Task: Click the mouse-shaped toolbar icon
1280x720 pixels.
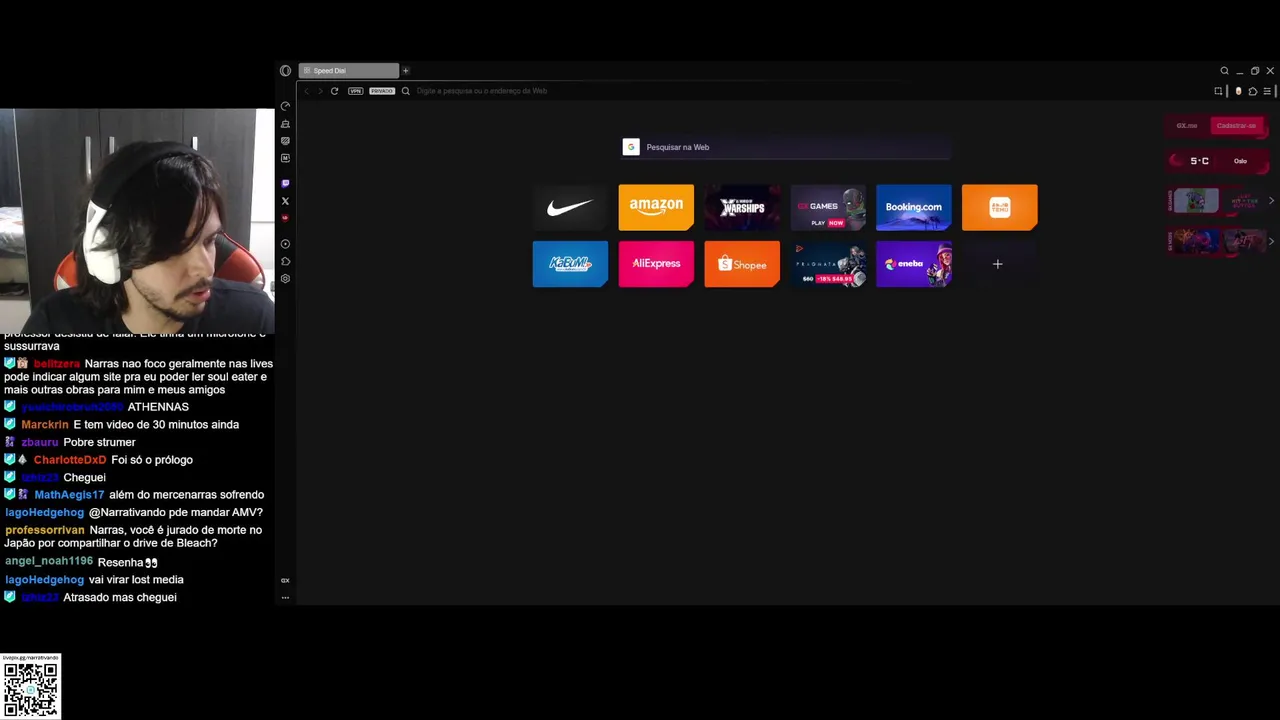Action: (1238, 91)
